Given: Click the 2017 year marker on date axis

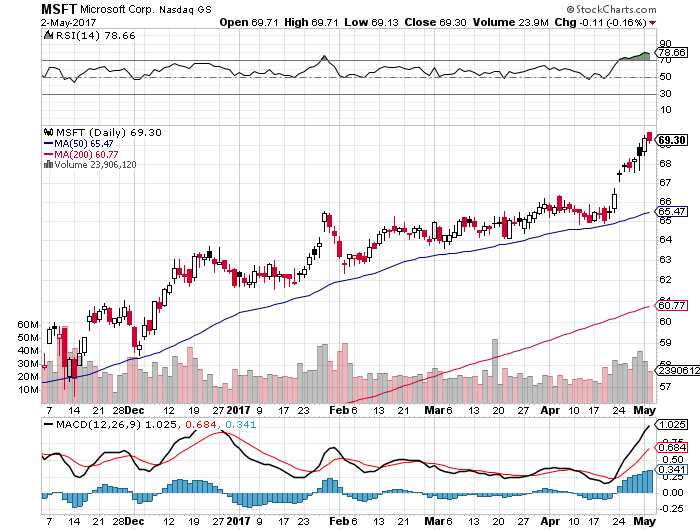Looking at the screenshot, I should pyautogui.click(x=240, y=410).
